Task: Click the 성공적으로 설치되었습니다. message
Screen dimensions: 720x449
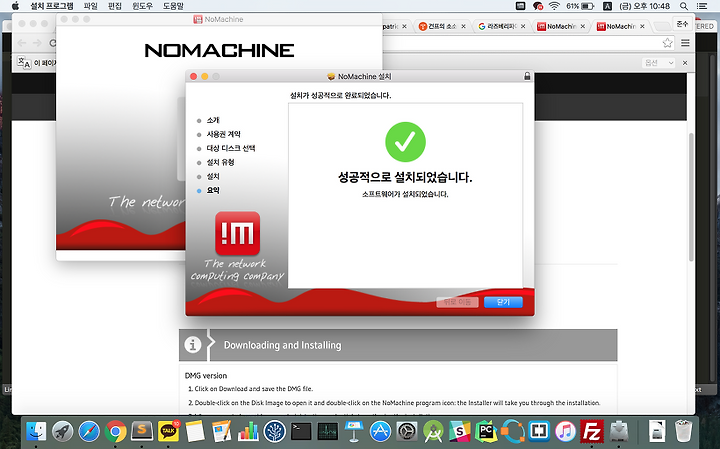Action: 405,177
